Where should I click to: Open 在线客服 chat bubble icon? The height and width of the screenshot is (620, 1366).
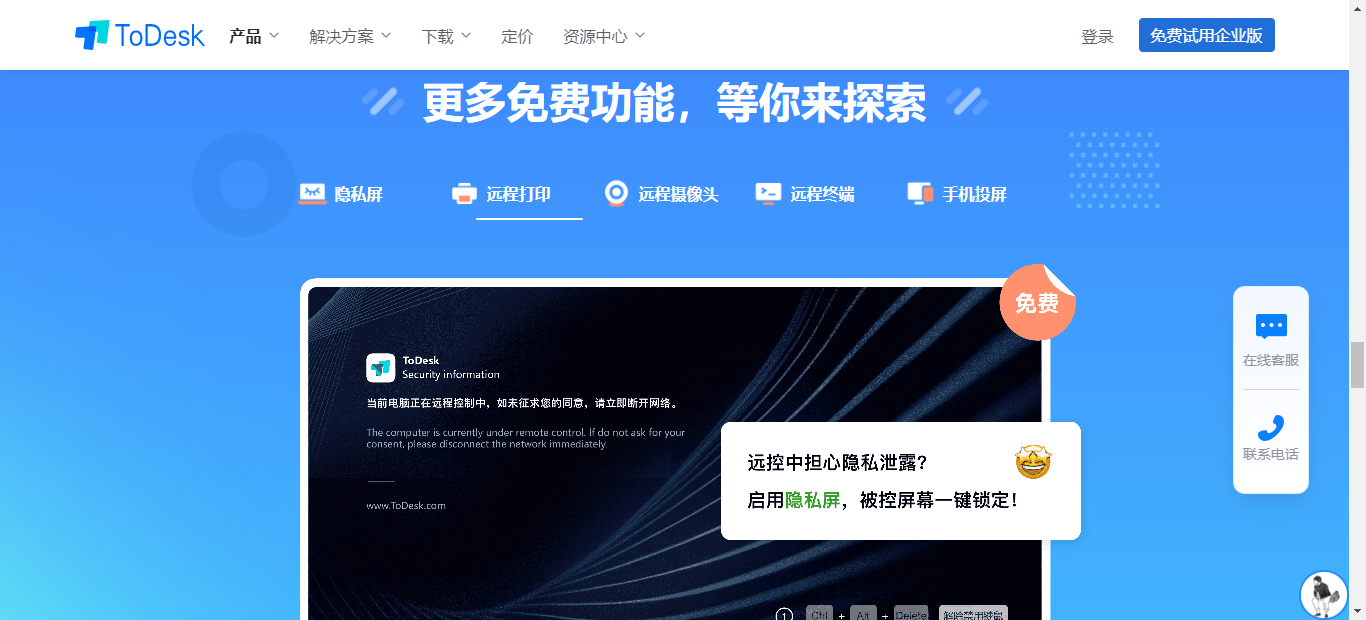pyautogui.click(x=1271, y=326)
